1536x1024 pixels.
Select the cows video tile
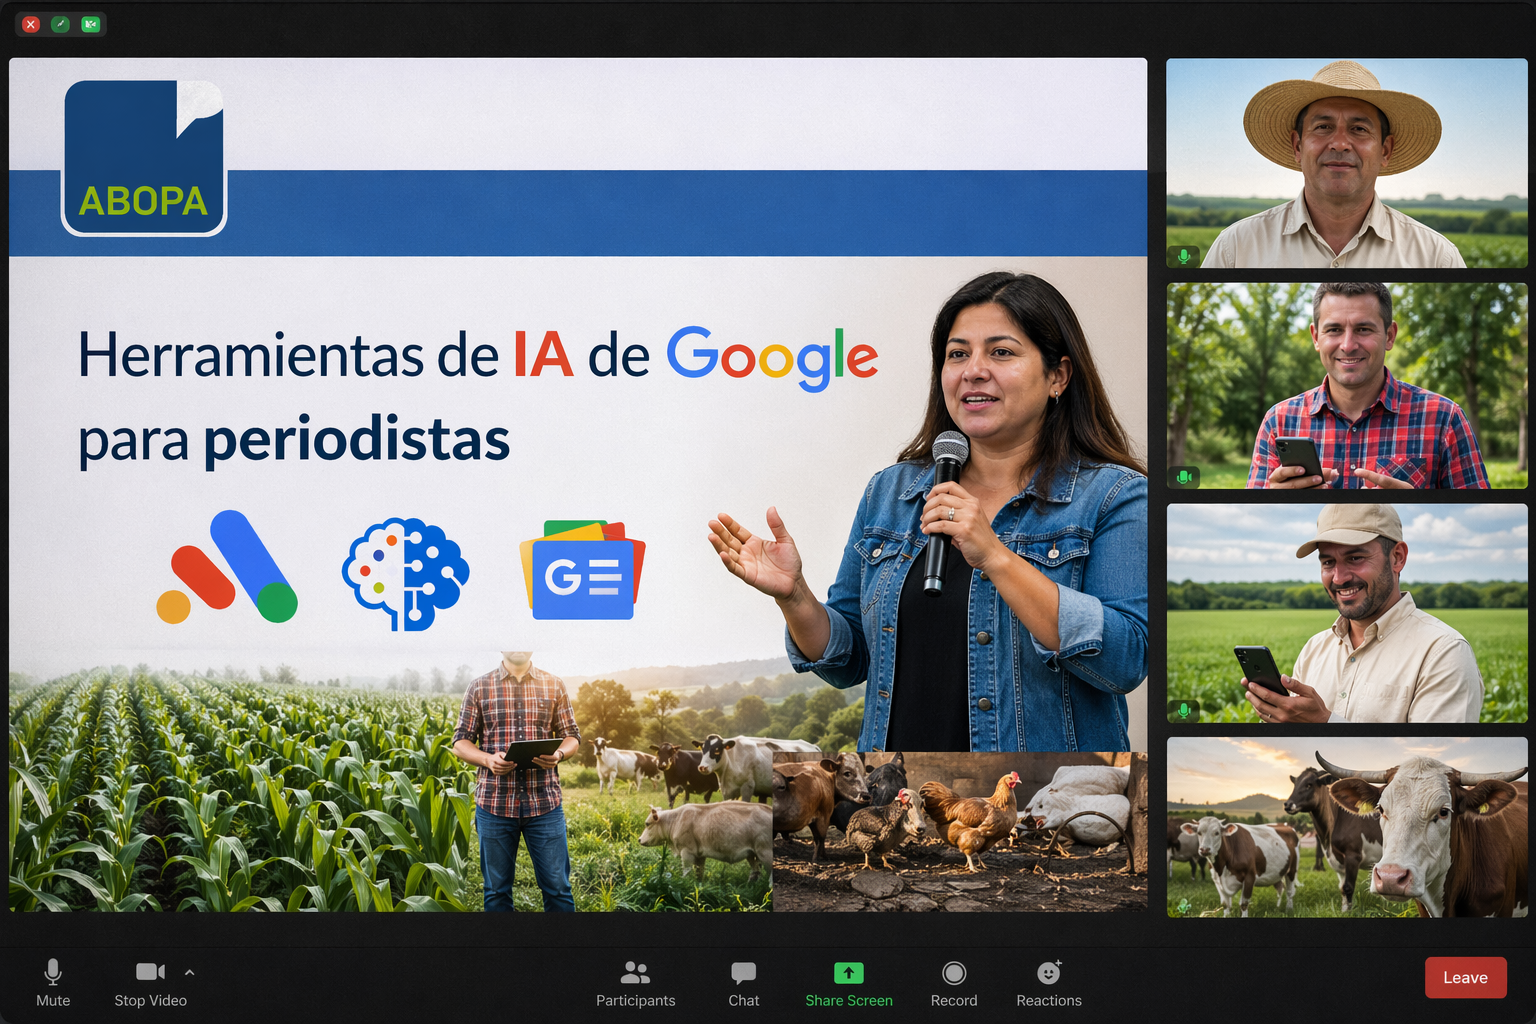pos(1346,827)
